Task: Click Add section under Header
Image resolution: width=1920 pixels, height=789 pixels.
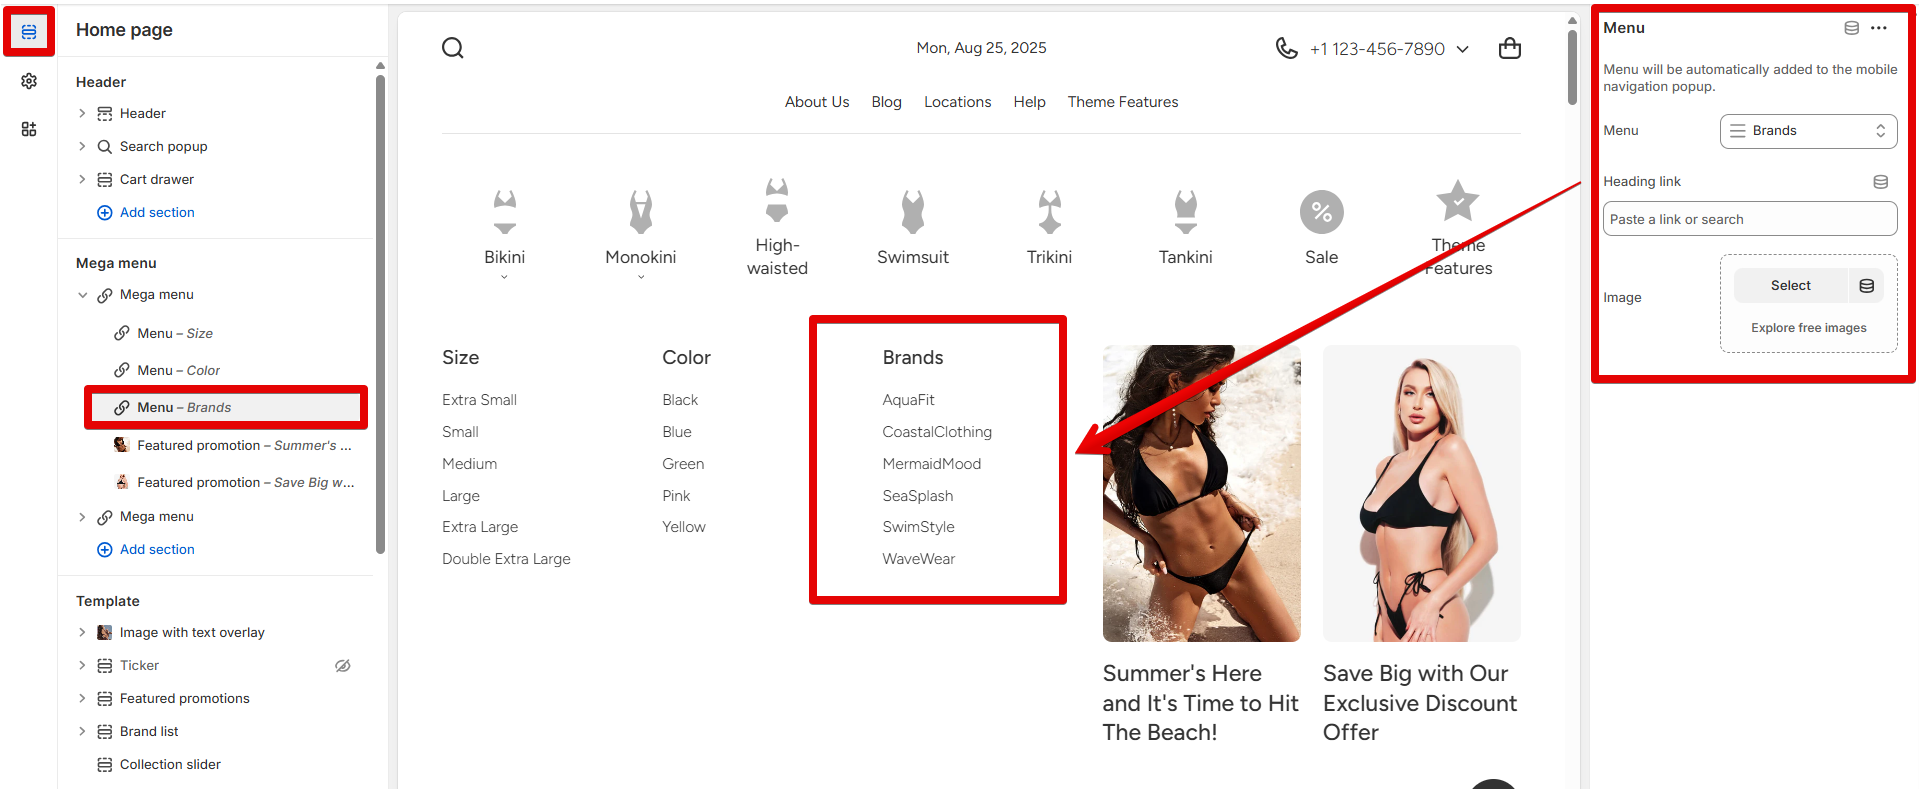Action: pos(156,213)
